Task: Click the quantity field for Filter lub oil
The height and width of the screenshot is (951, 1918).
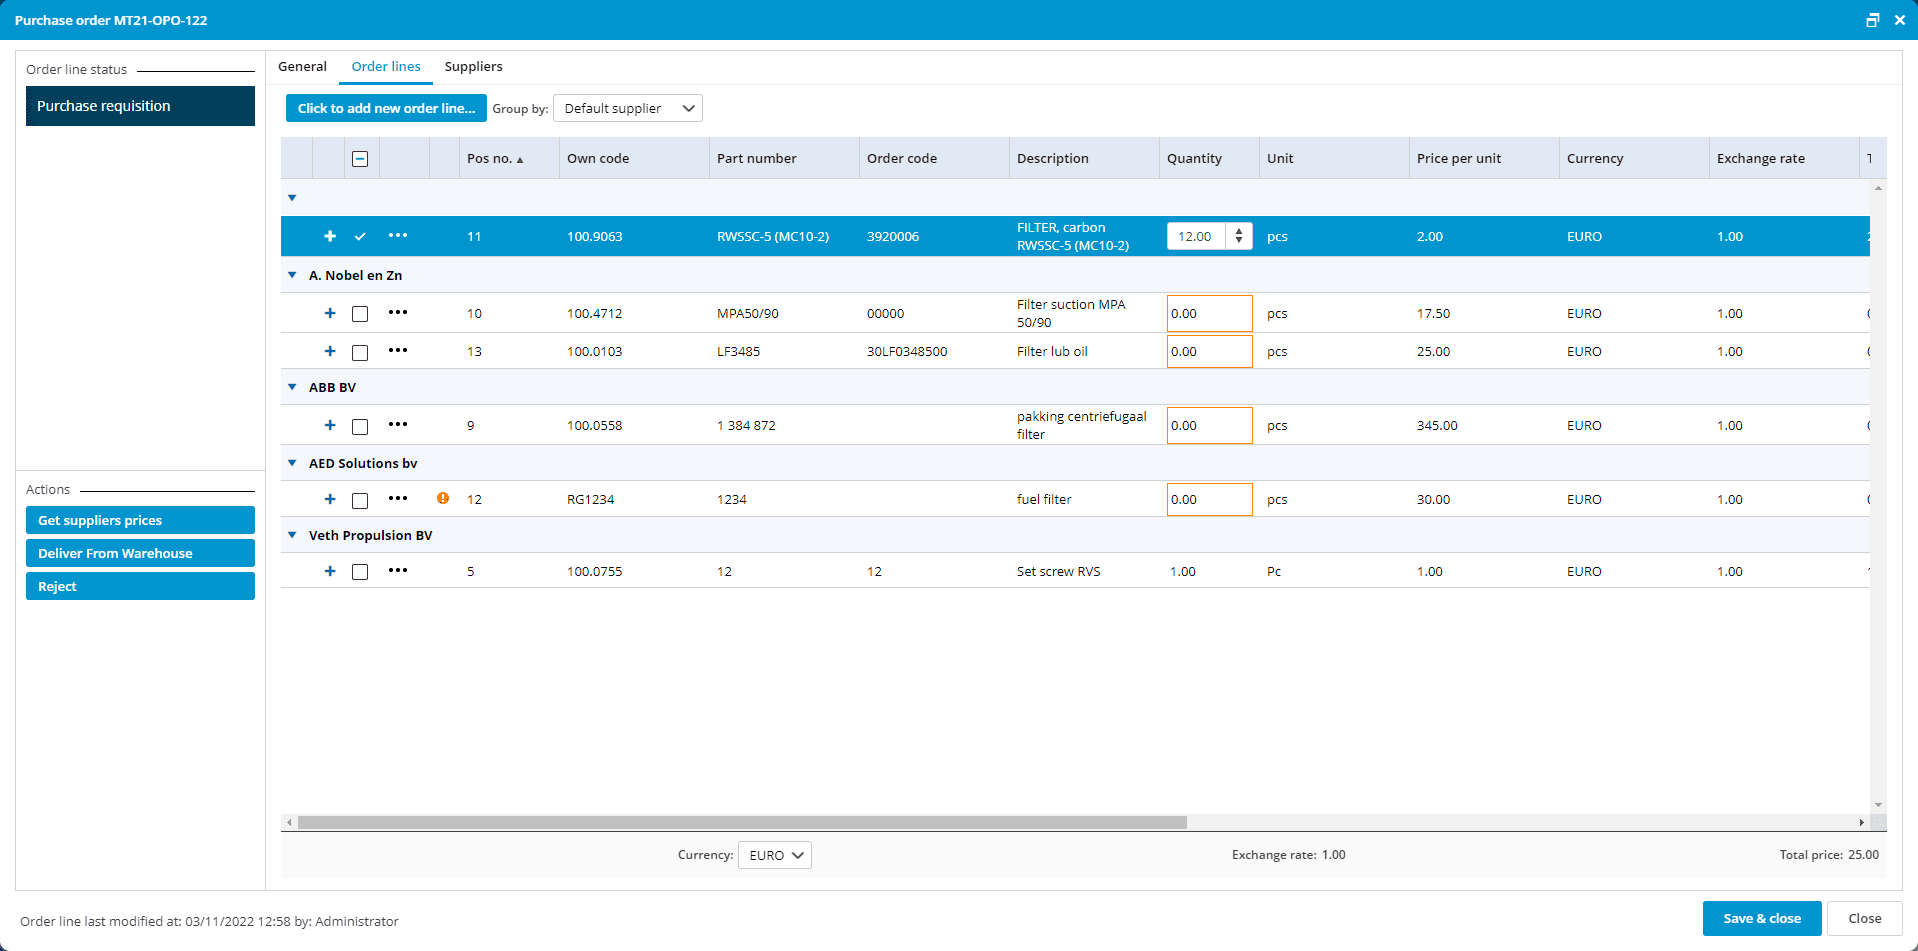Action: coord(1208,352)
